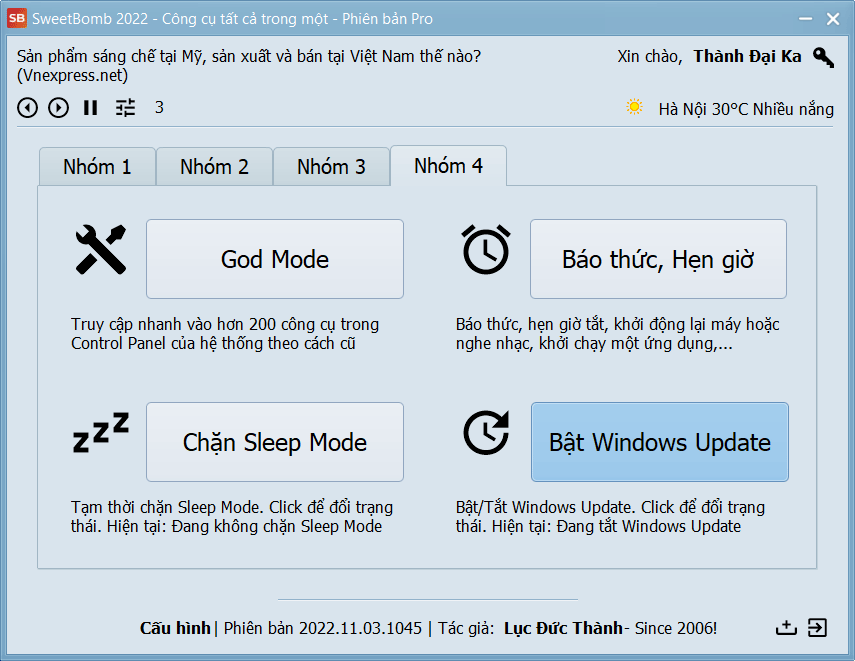
Task: Toggle blocking with Chặn Sleep Mode button
Action: pos(275,442)
